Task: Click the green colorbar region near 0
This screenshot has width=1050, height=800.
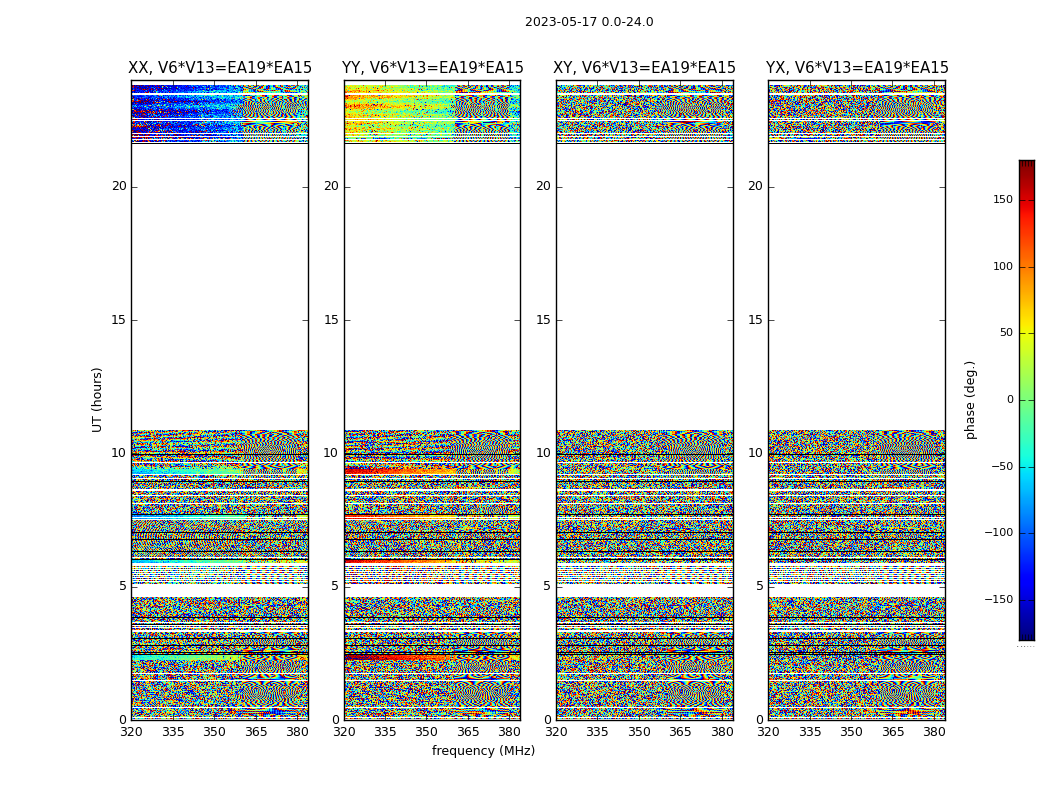Action: coord(1027,400)
